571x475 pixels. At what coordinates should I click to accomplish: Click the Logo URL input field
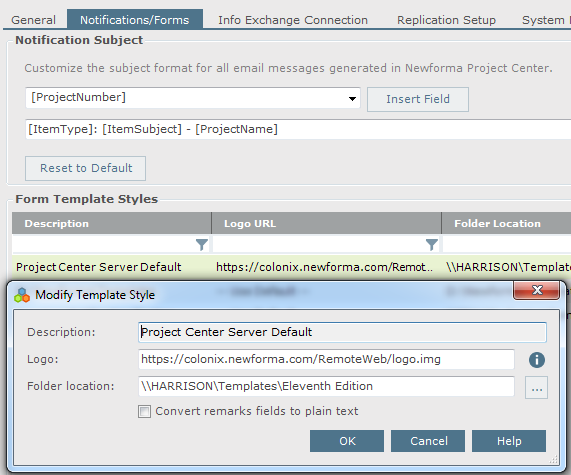(326, 360)
